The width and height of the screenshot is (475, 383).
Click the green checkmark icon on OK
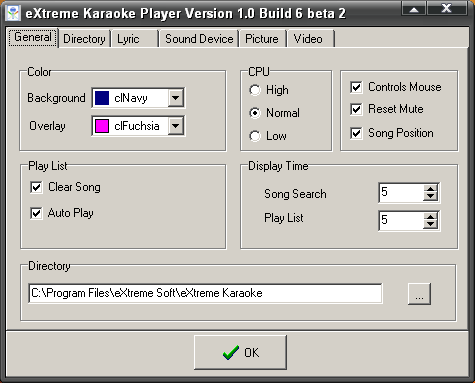pyautogui.click(x=231, y=353)
